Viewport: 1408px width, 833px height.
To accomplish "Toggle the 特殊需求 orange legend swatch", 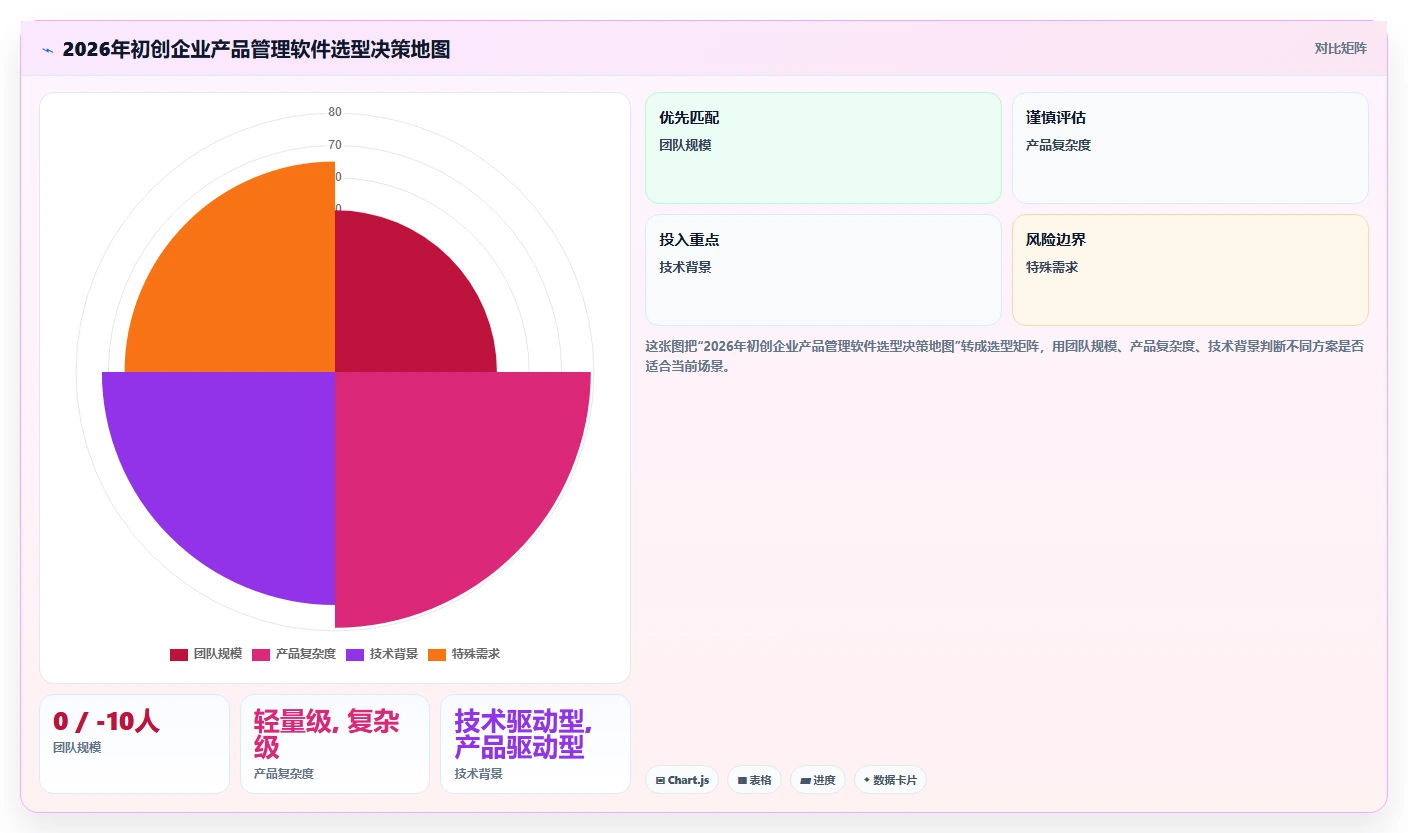I will point(437,654).
